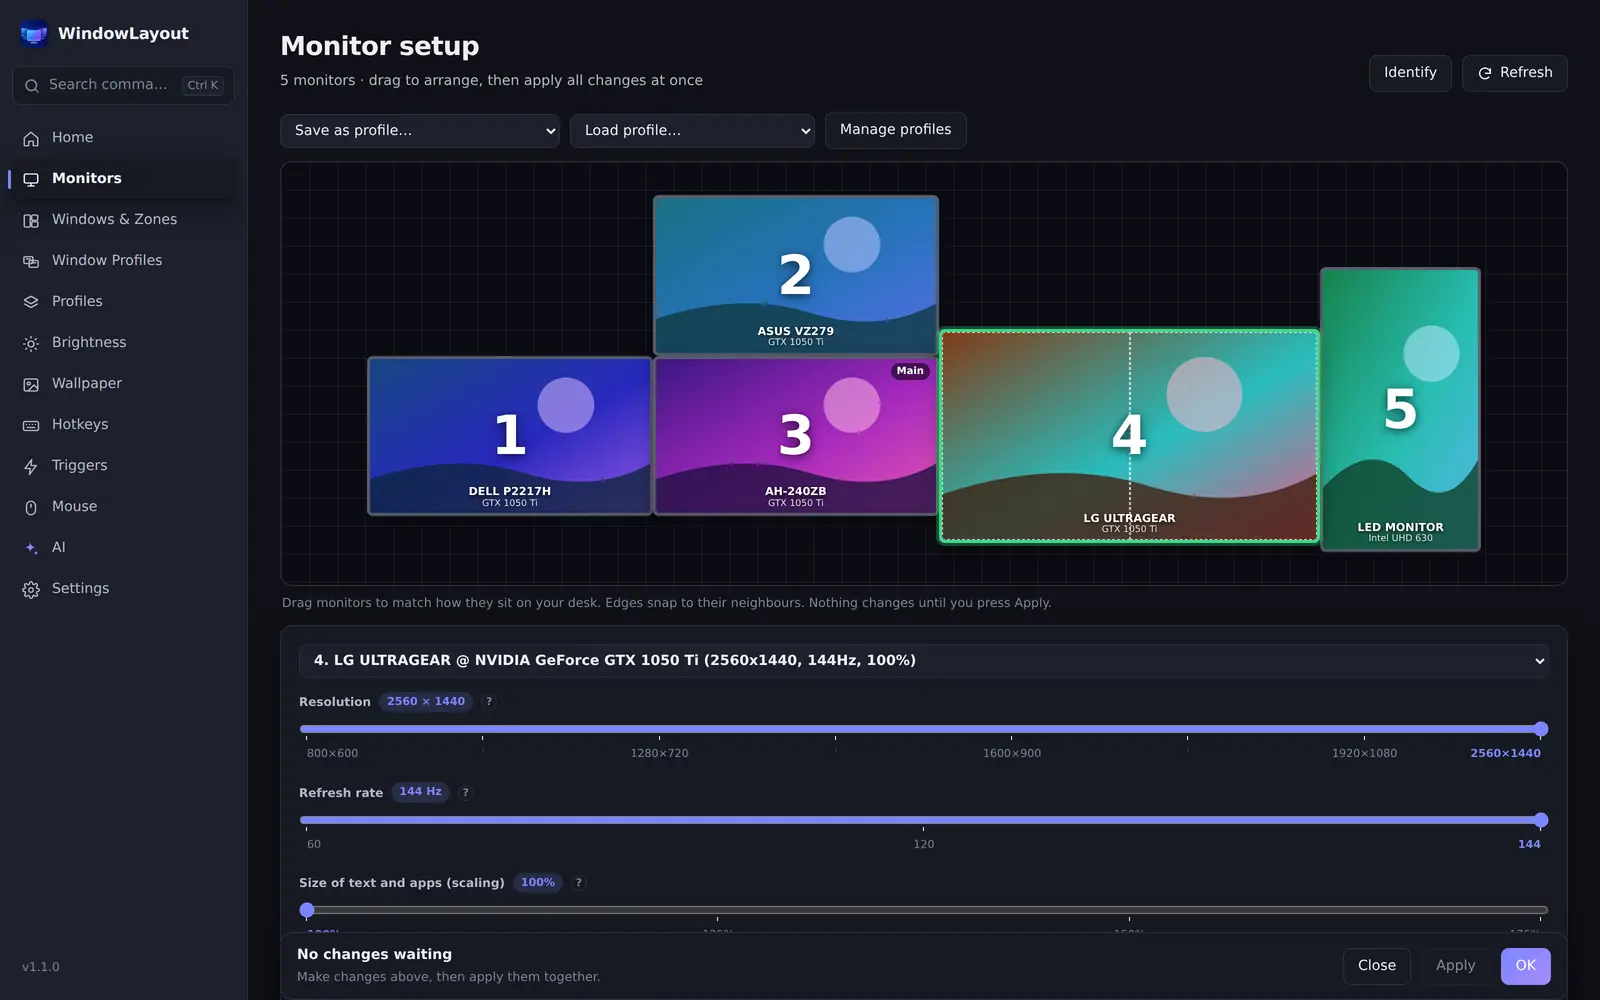Click the 144 Hz refresh badge
This screenshot has width=1600, height=1000.
pyautogui.click(x=420, y=792)
